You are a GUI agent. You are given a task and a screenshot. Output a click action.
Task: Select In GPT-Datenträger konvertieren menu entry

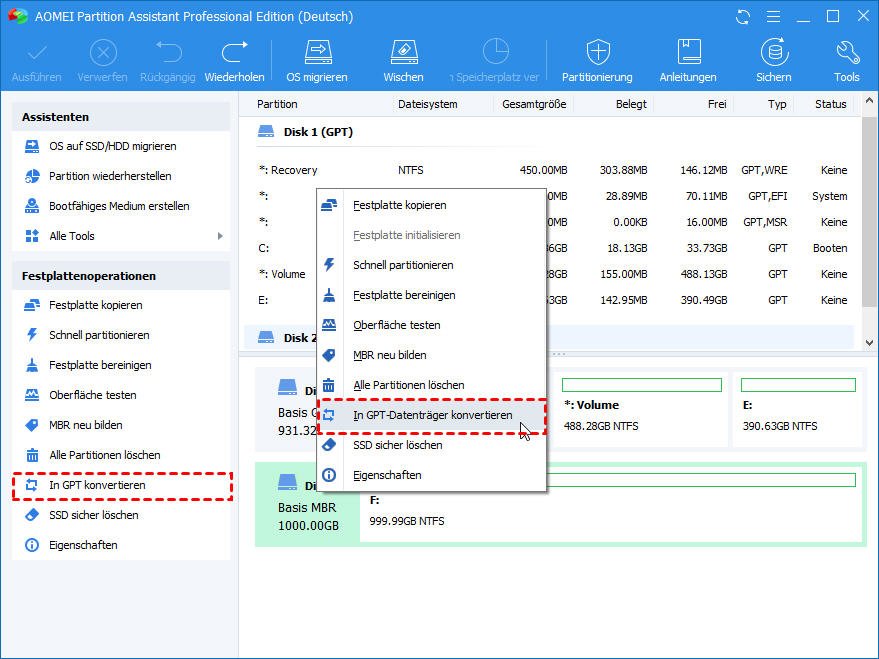(x=431, y=415)
